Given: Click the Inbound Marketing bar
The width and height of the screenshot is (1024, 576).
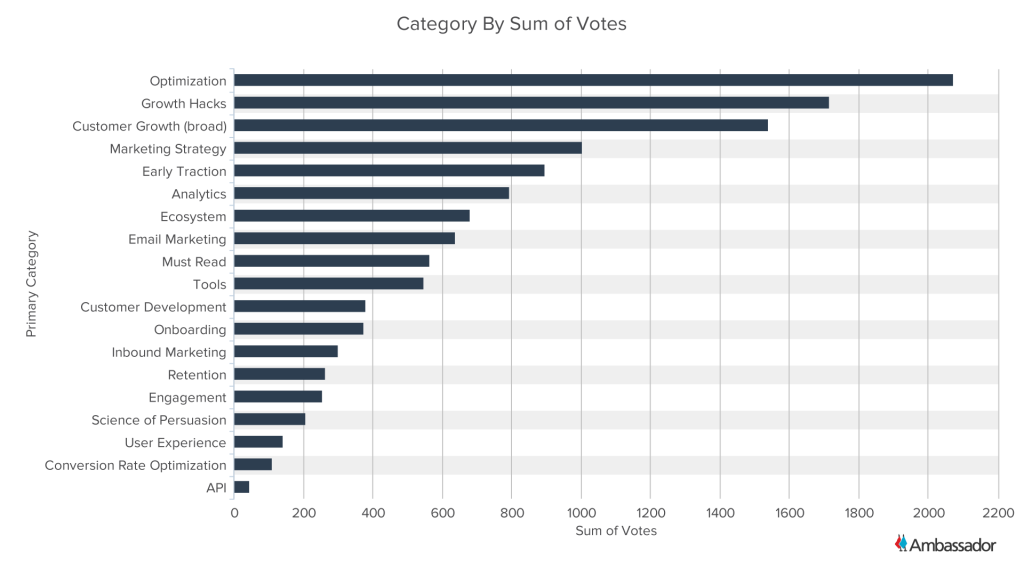Looking at the screenshot, I should tap(285, 352).
